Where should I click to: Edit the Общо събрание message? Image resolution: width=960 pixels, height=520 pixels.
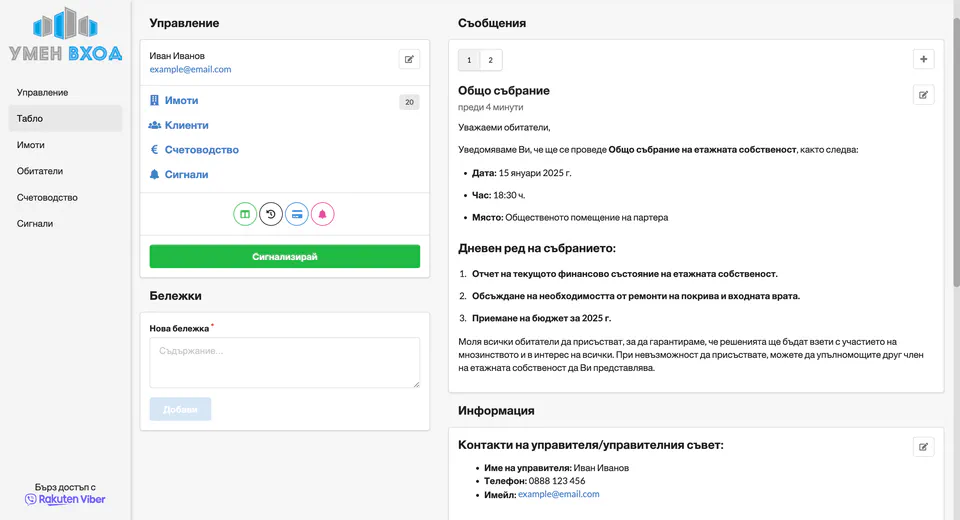923,95
